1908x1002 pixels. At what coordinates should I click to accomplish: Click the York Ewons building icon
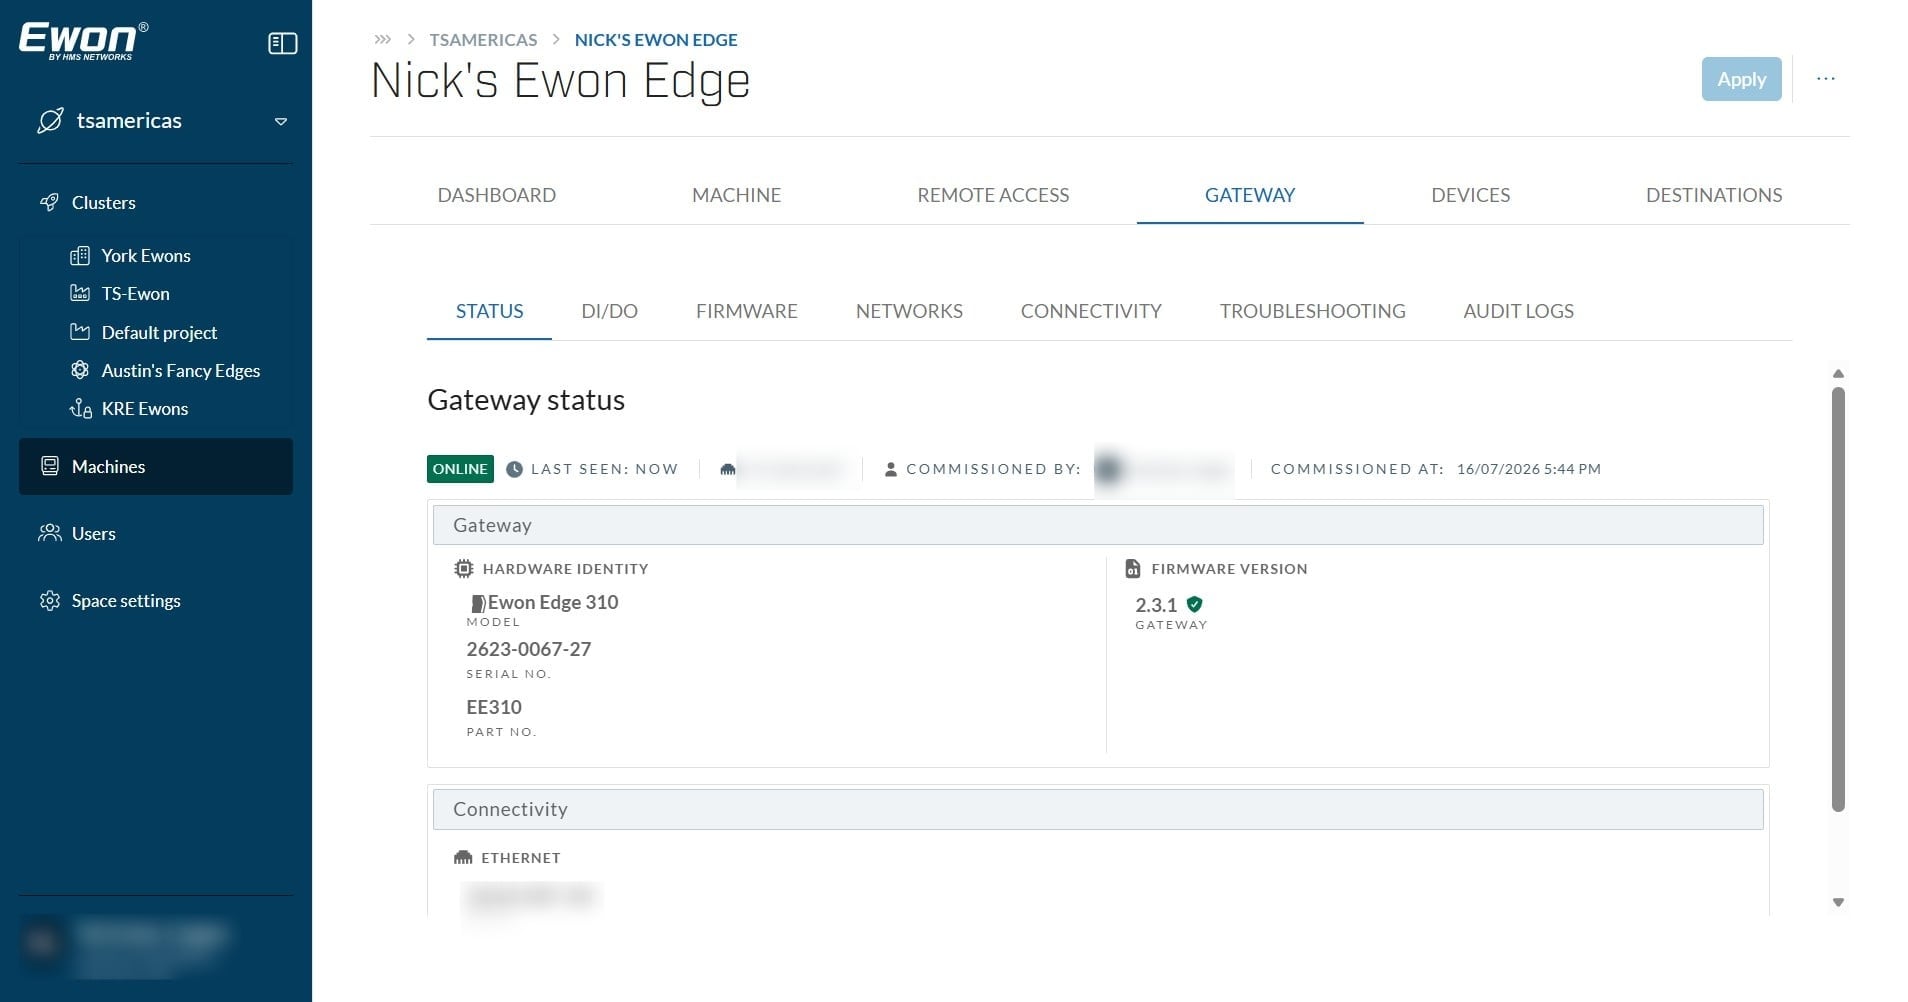coord(80,256)
